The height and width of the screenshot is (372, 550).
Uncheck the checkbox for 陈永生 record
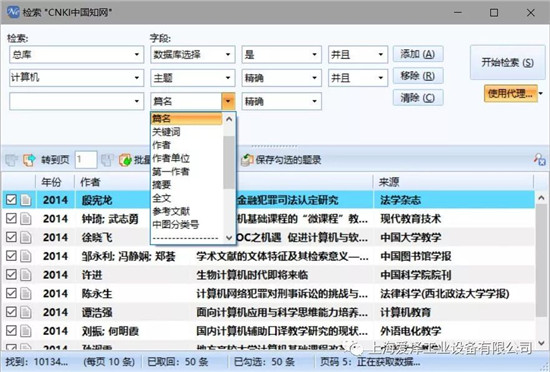coord(11,293)
